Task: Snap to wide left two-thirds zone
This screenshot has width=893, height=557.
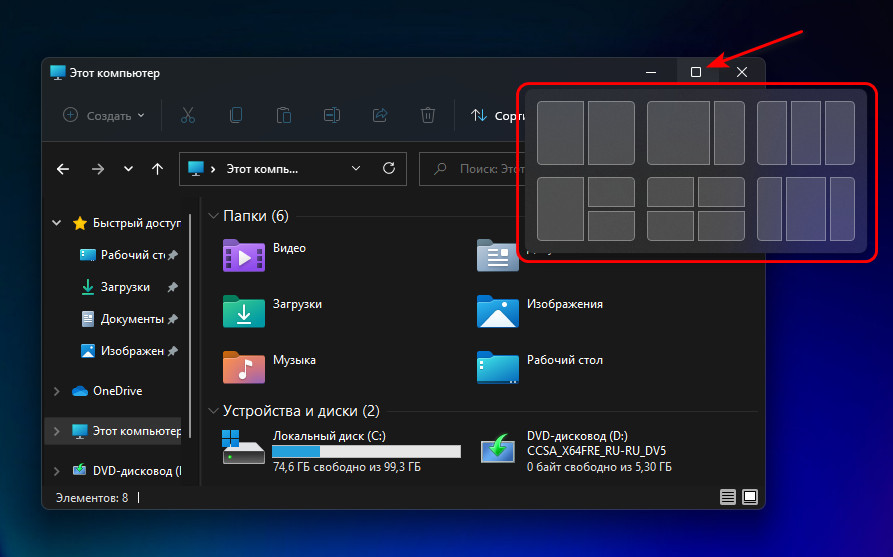Action: (678, 133)
